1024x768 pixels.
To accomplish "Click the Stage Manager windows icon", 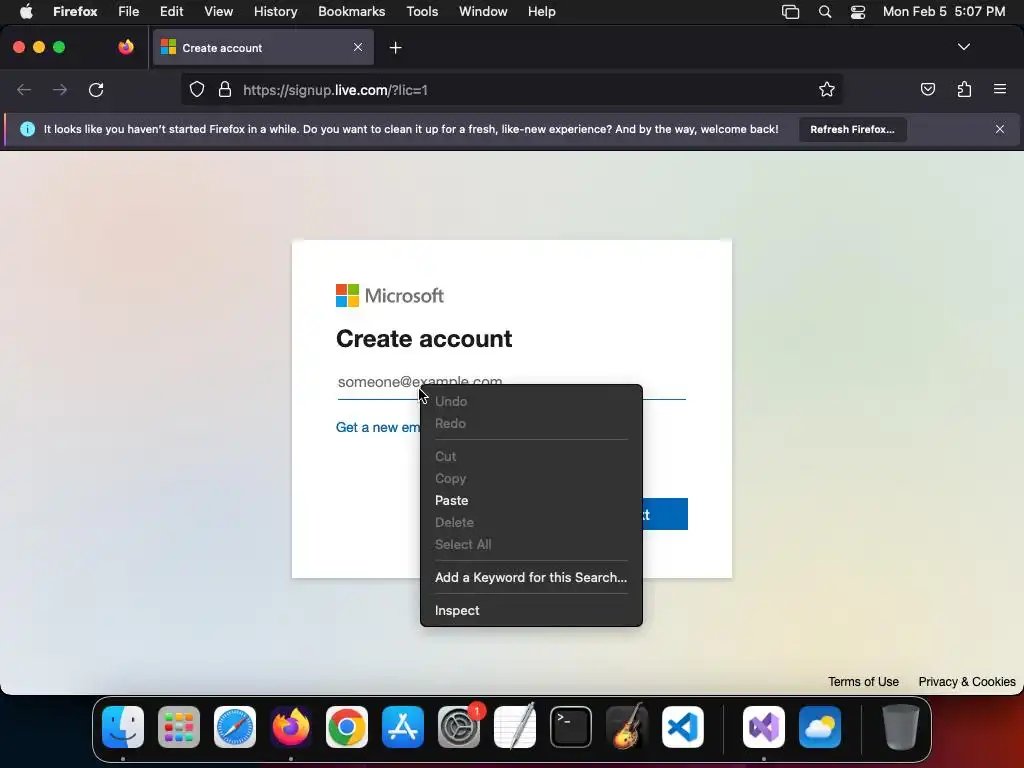I will click(x=790, y=12).
